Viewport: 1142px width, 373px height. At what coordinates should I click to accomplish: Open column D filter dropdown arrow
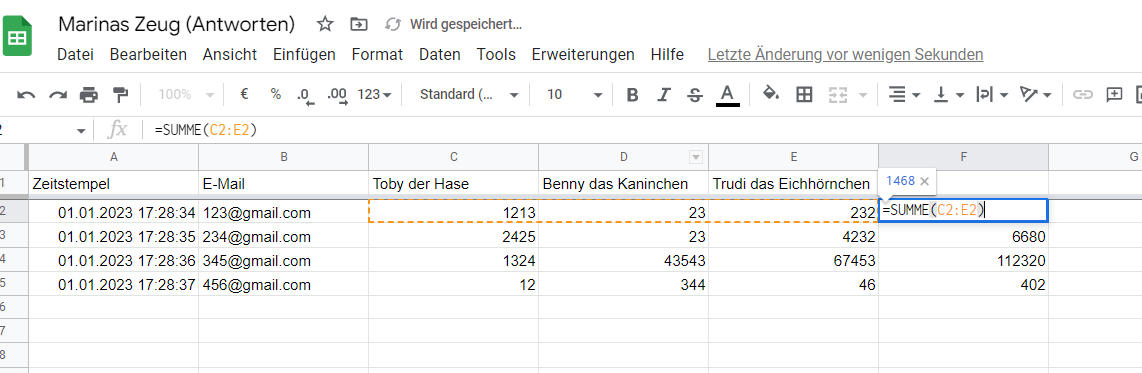click(696, 157)
